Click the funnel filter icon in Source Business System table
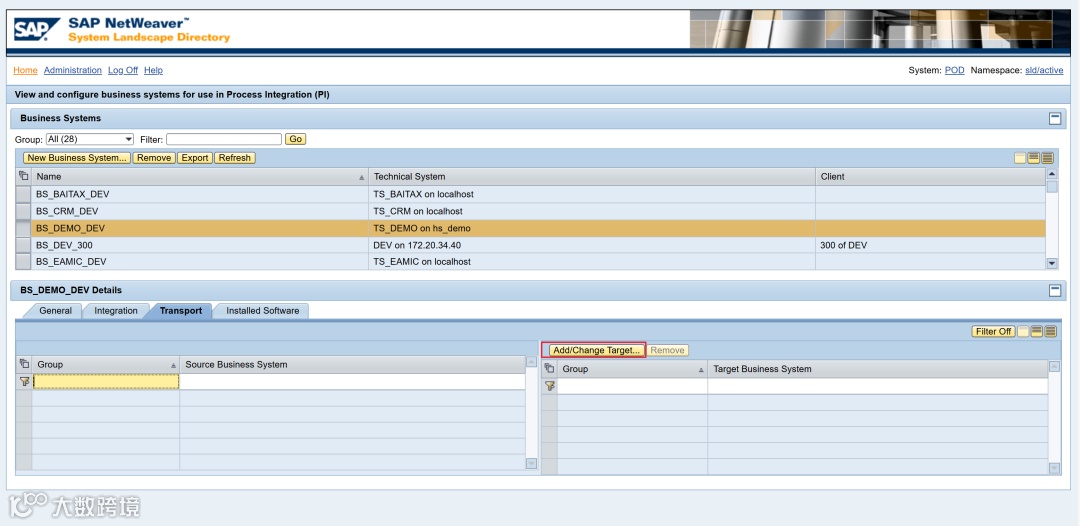The width and height of the screenshot is (1080, 526). pos(24,381)
